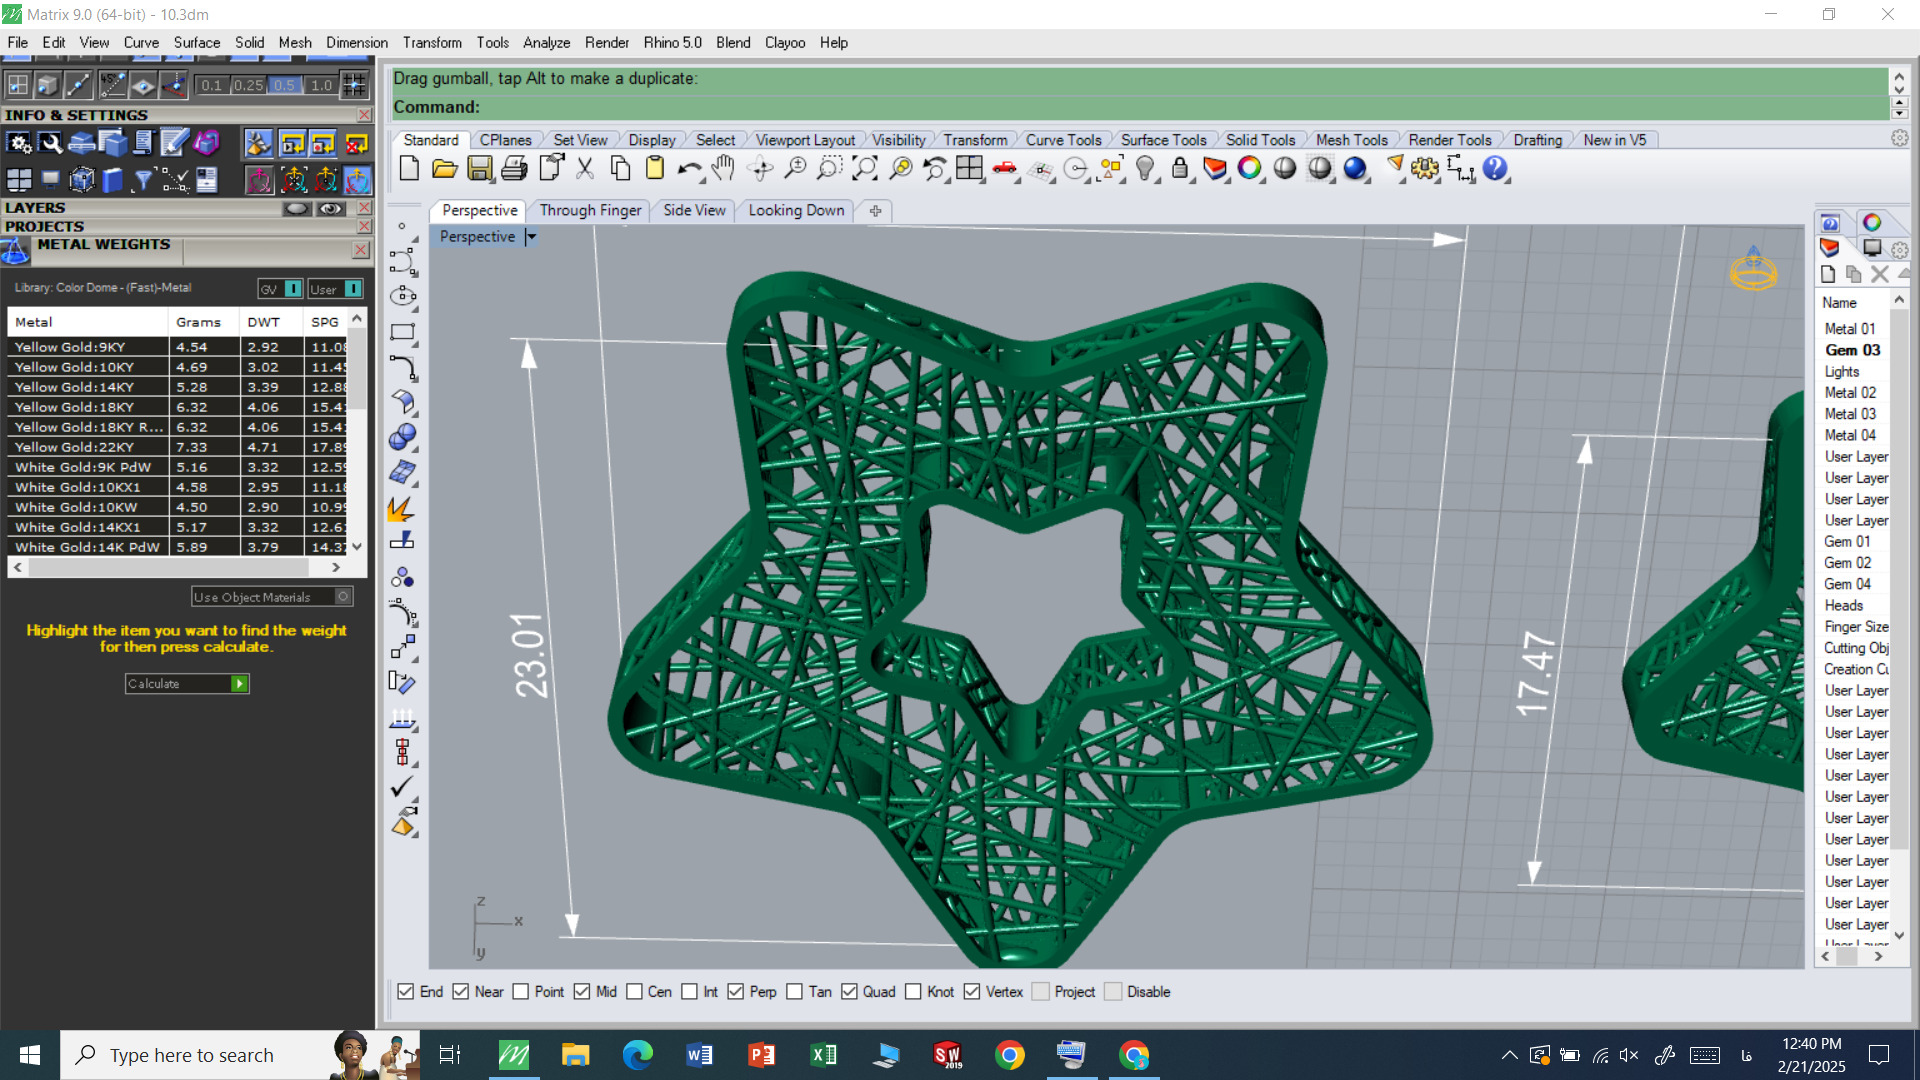This screenshot has height=1080, width=1920.
Task: Open the Clayoo menu
Action: click(785, 43)
